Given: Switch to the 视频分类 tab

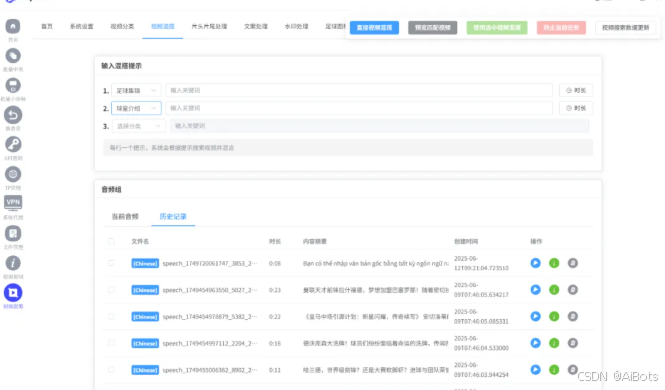Looking at the screenshot, I should point(122,26).
